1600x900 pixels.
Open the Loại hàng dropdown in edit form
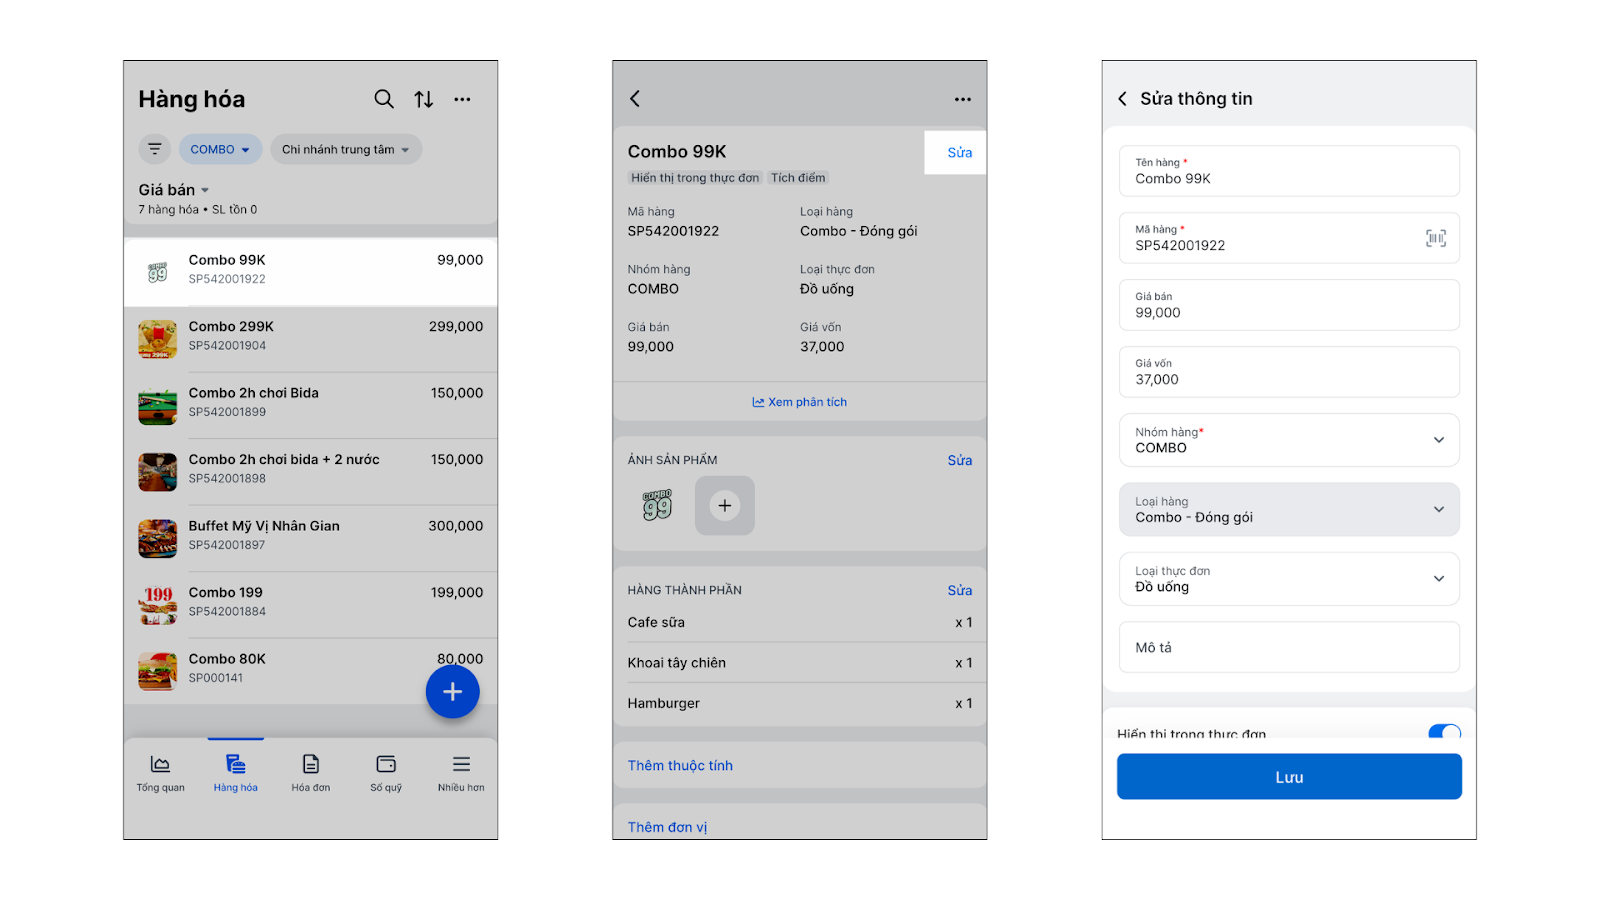tap(1289, 510)
